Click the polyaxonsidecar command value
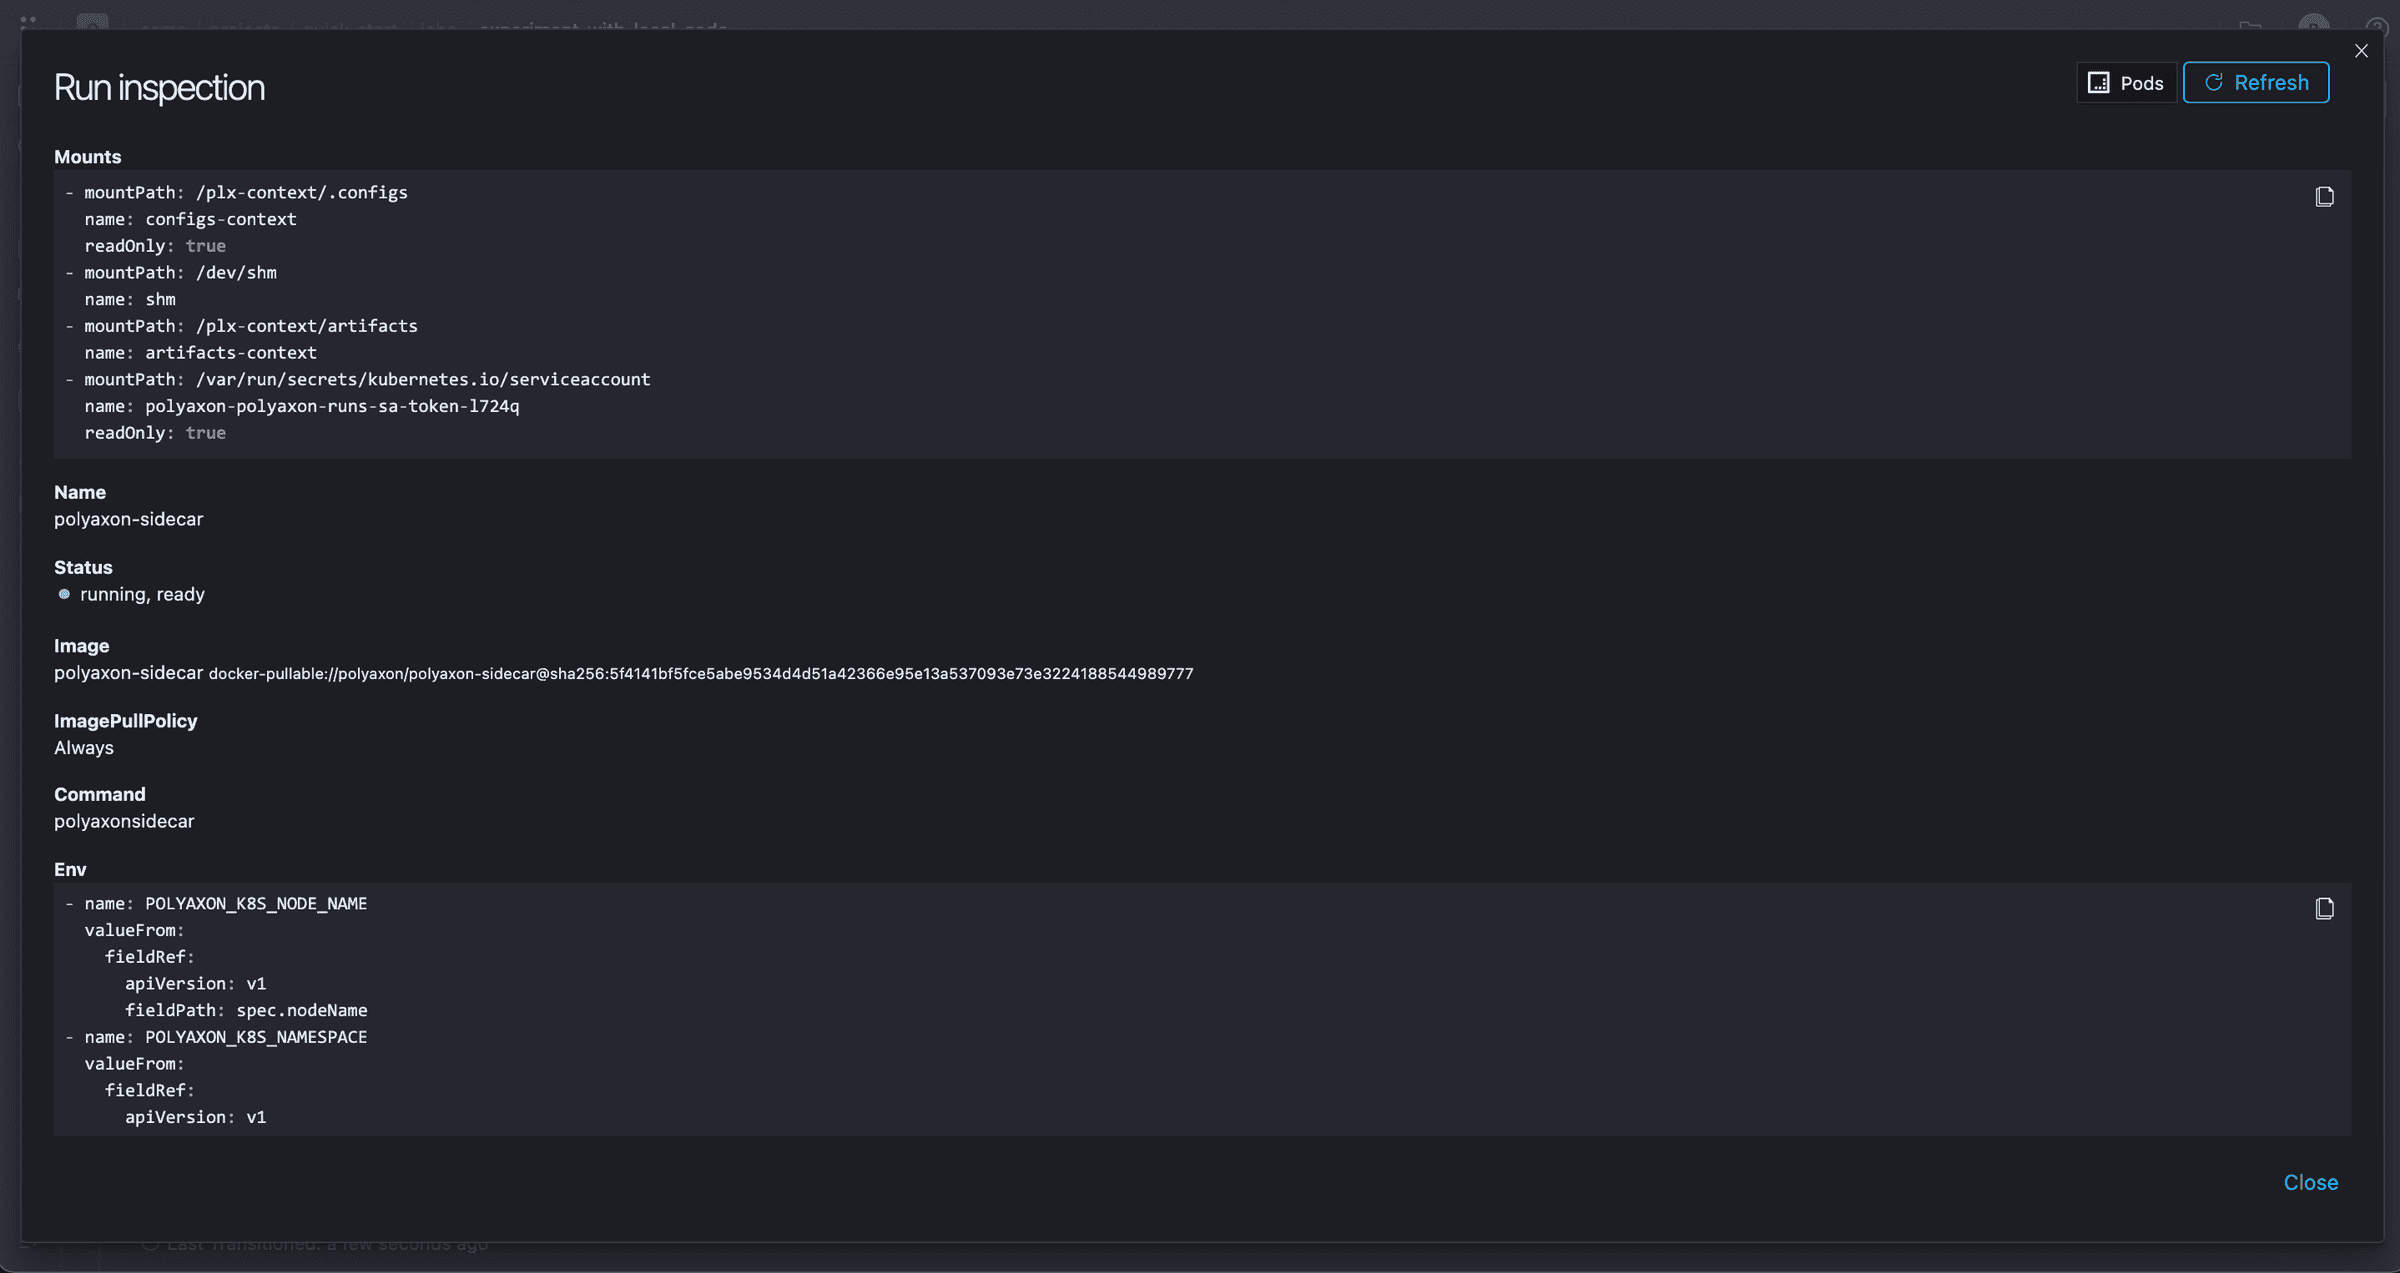 124,821
